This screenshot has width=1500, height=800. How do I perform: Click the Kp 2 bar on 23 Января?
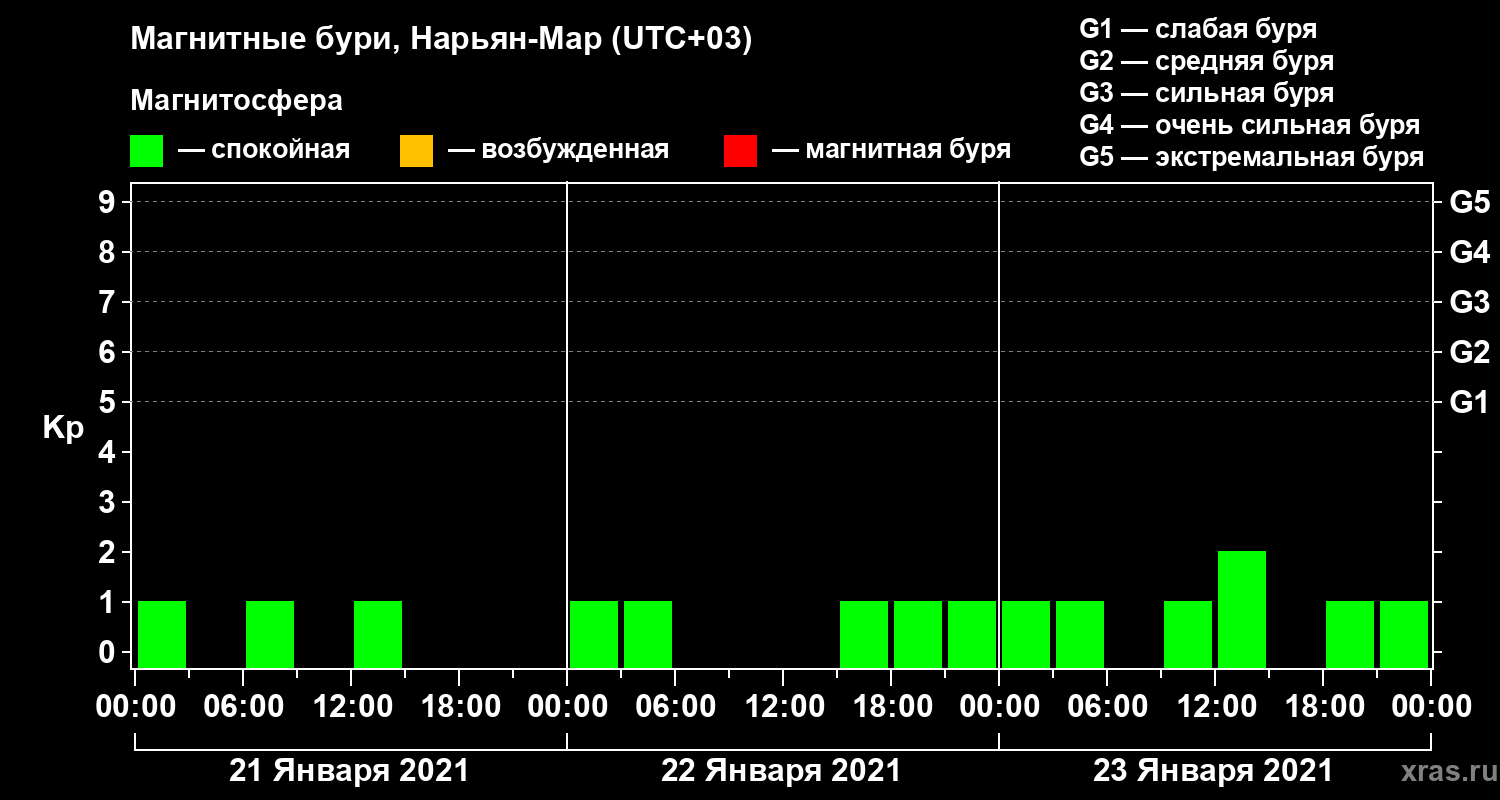(x=1242, y=609)
